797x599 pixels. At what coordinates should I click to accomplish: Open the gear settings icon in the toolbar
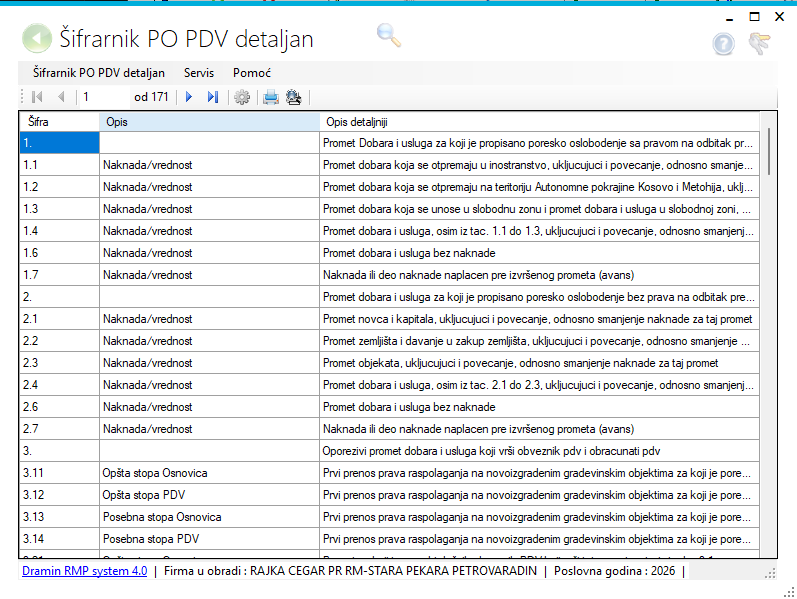242,97
